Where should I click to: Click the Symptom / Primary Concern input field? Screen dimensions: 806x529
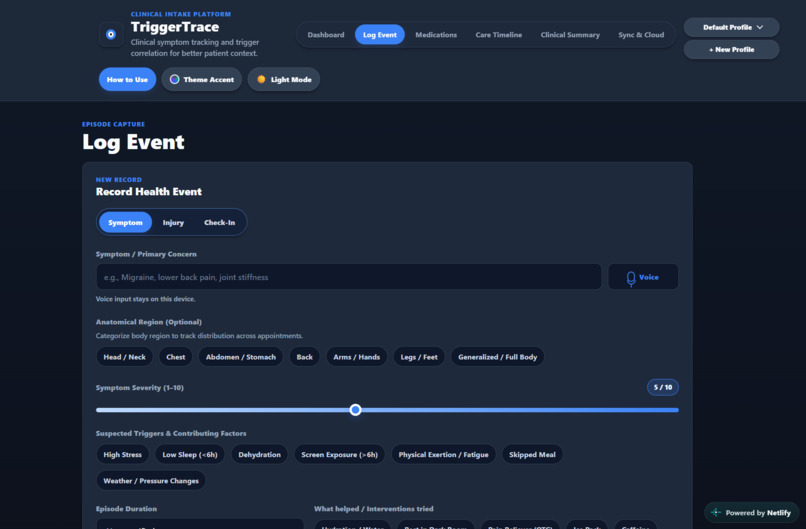(349, 277)
